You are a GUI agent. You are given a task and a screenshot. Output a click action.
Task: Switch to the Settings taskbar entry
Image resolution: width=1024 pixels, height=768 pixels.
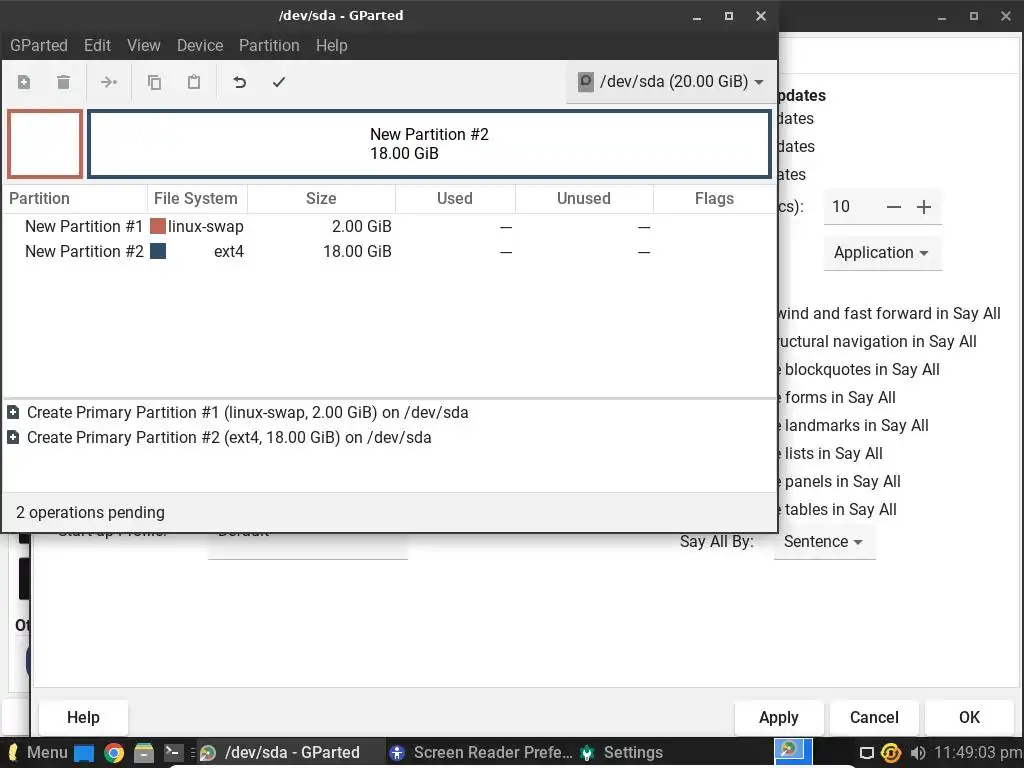pyautogui.click(x=622, y=753)
